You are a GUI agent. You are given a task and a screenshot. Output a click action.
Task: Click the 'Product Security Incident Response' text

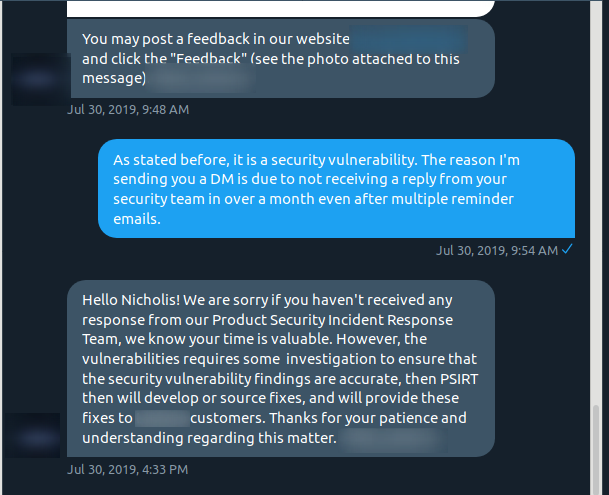[332, 320]
